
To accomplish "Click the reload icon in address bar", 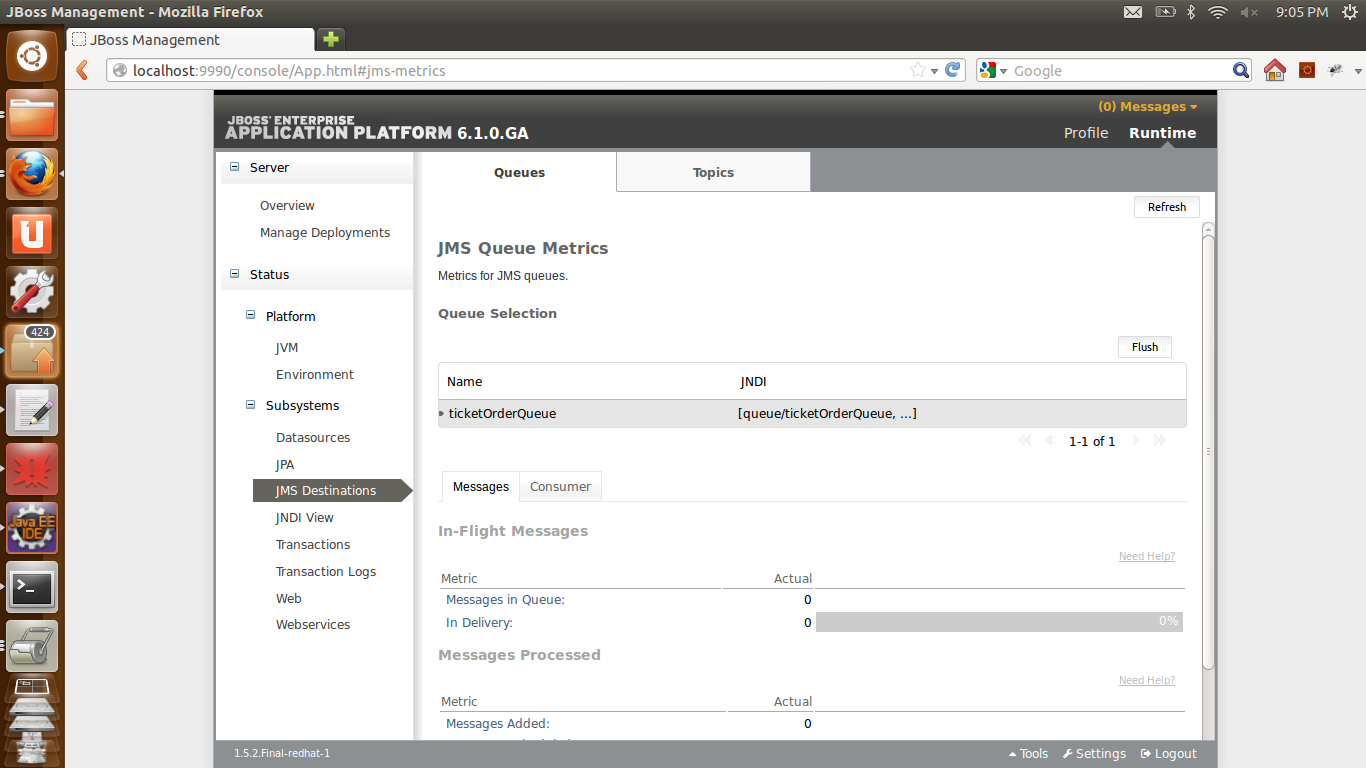I will pyautogui.click(x=952, y=70).
